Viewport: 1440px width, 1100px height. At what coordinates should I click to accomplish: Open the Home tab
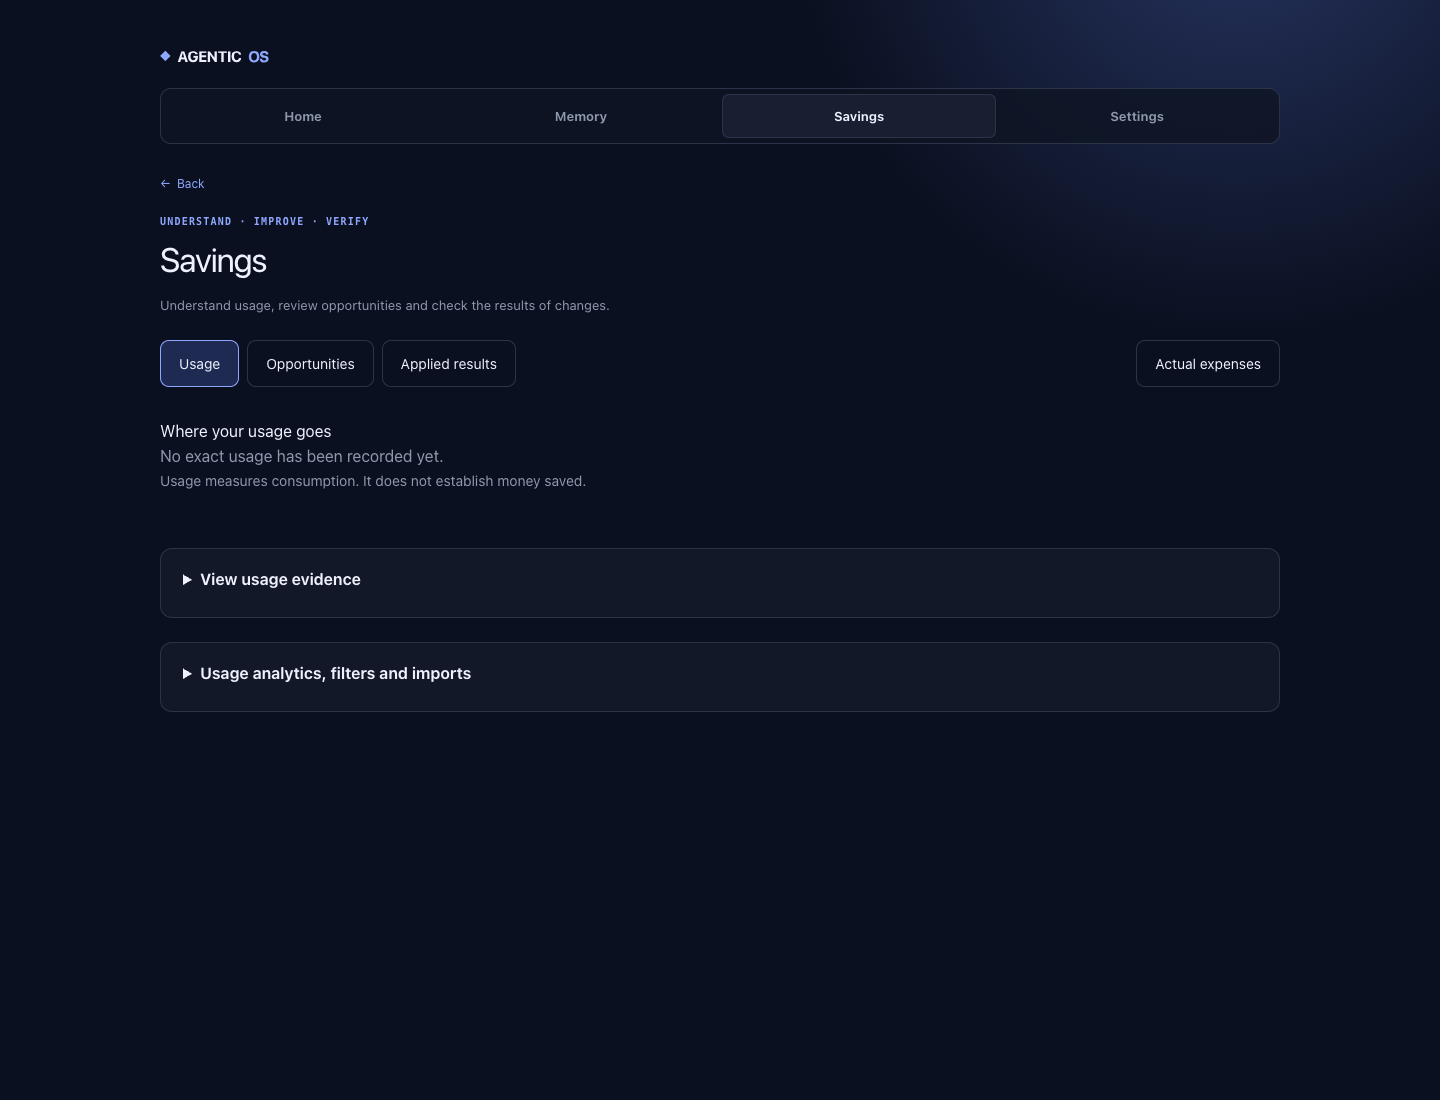[x=303, y=116]
